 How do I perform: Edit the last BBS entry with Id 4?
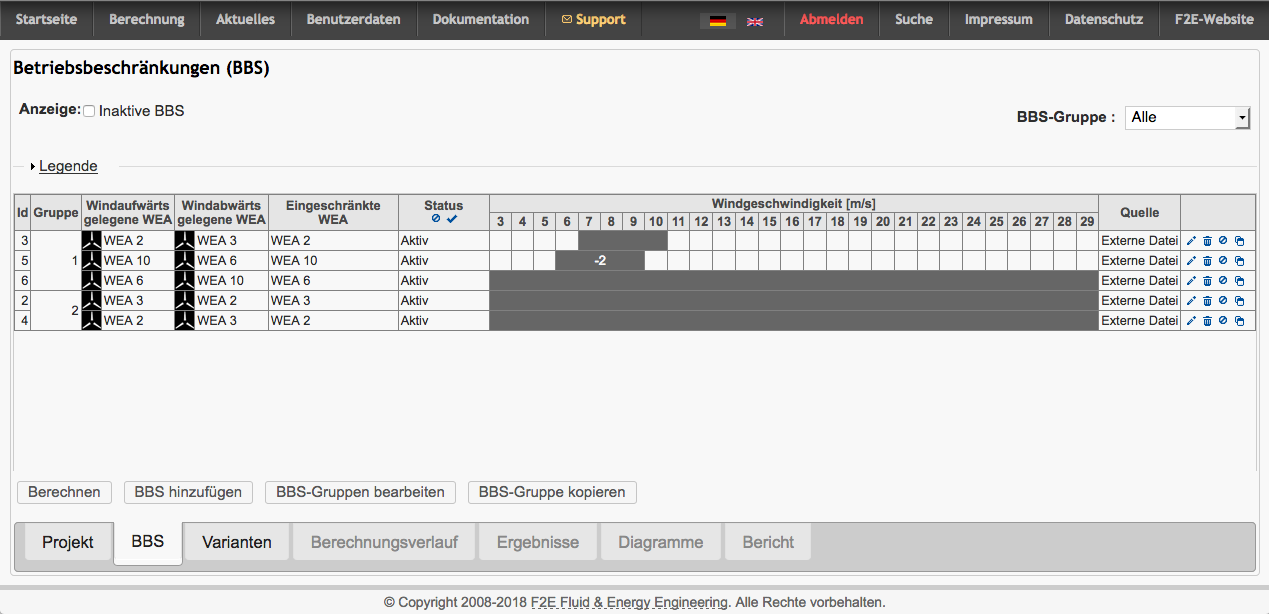click(1191, 320)
